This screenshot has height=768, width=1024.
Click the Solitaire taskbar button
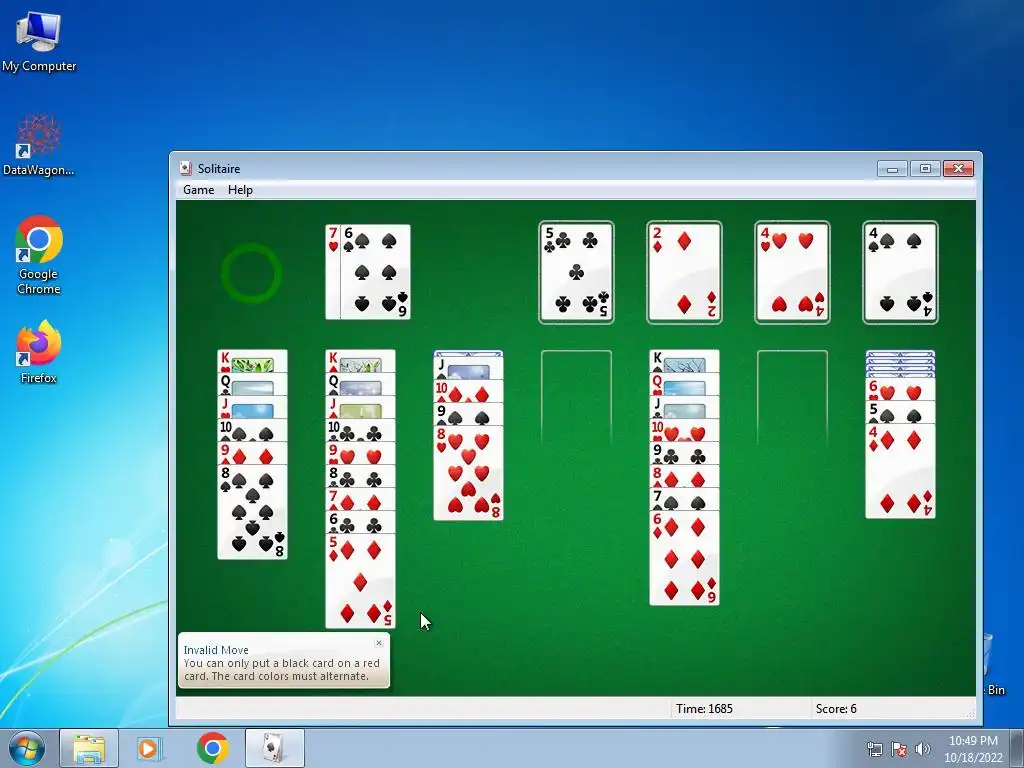click(274, 748)
